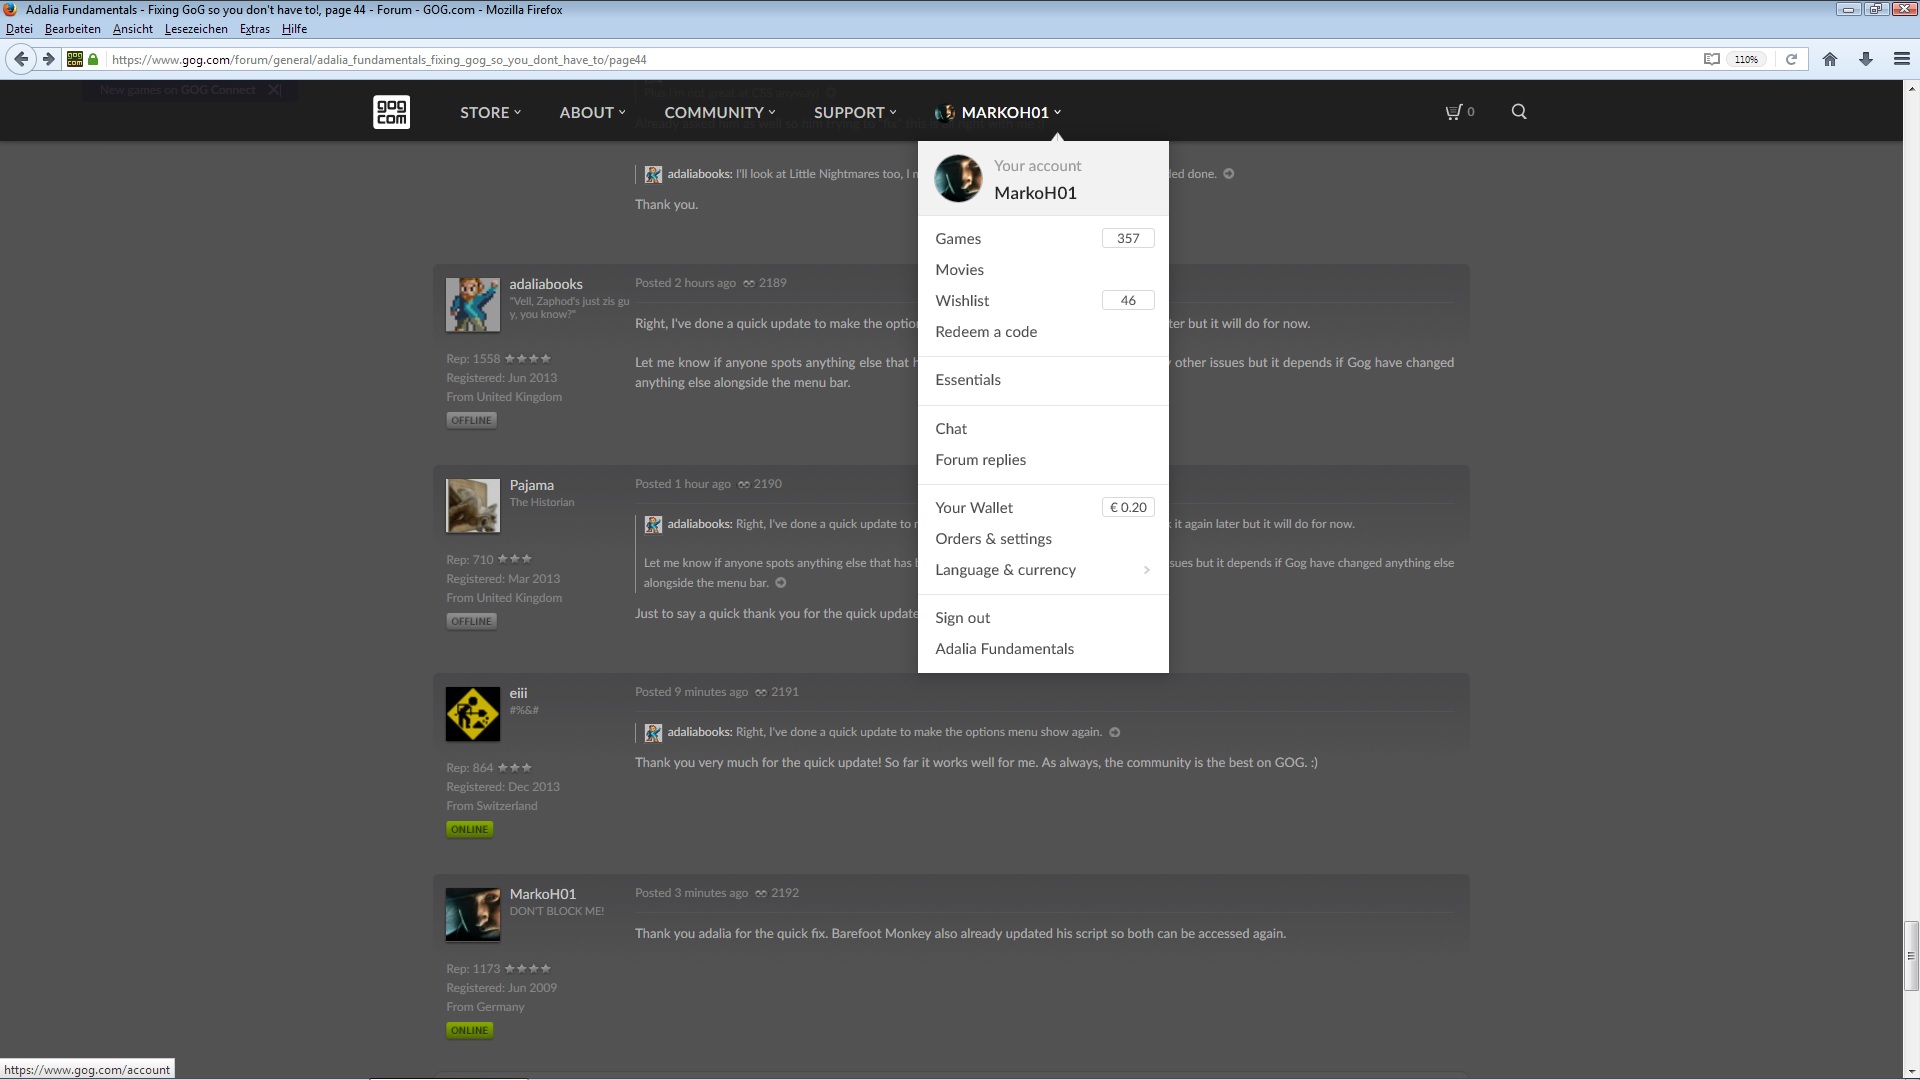Expand the COMMUNITY dropdown menu
This screenshot has height=1080, width=1920.
719,112
